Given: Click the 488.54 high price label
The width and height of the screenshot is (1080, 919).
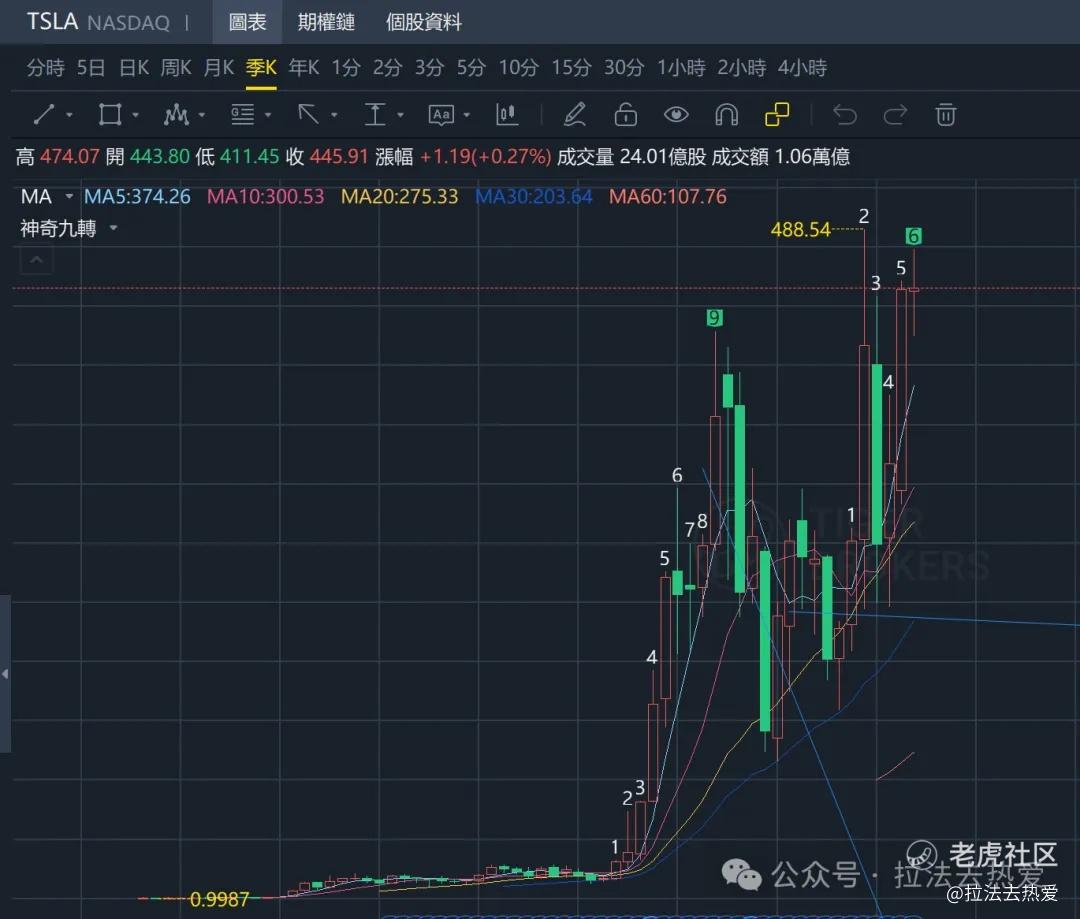Looking at the screenshot, I should (800, 229).
